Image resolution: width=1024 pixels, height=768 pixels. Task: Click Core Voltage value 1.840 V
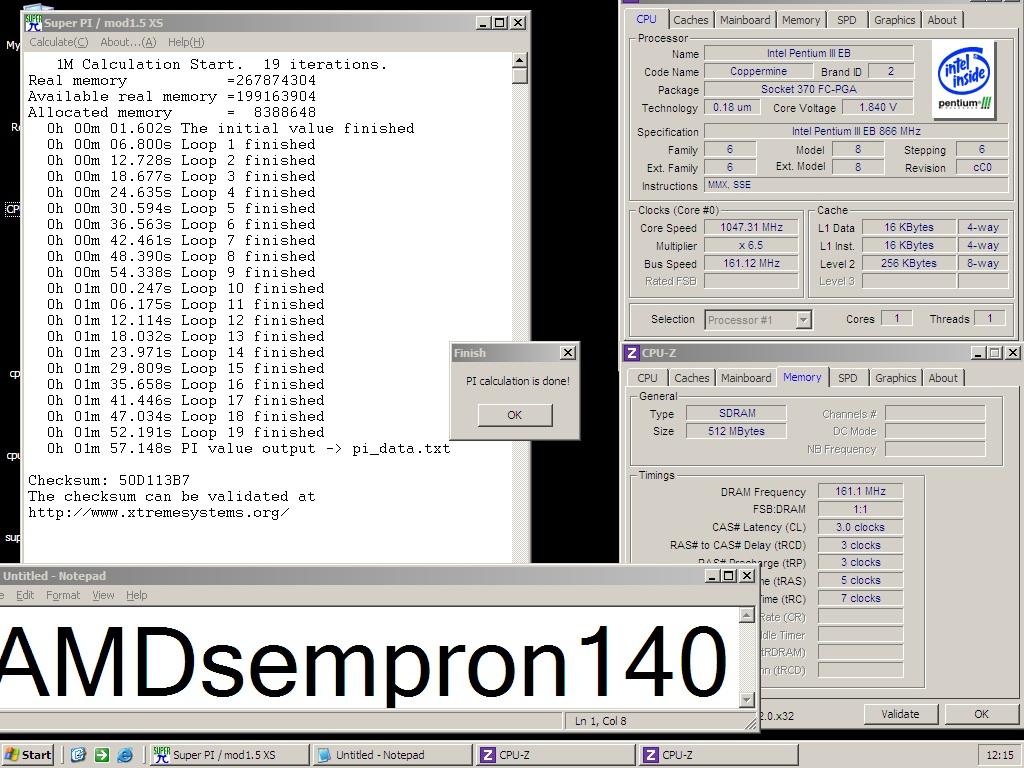878,107
